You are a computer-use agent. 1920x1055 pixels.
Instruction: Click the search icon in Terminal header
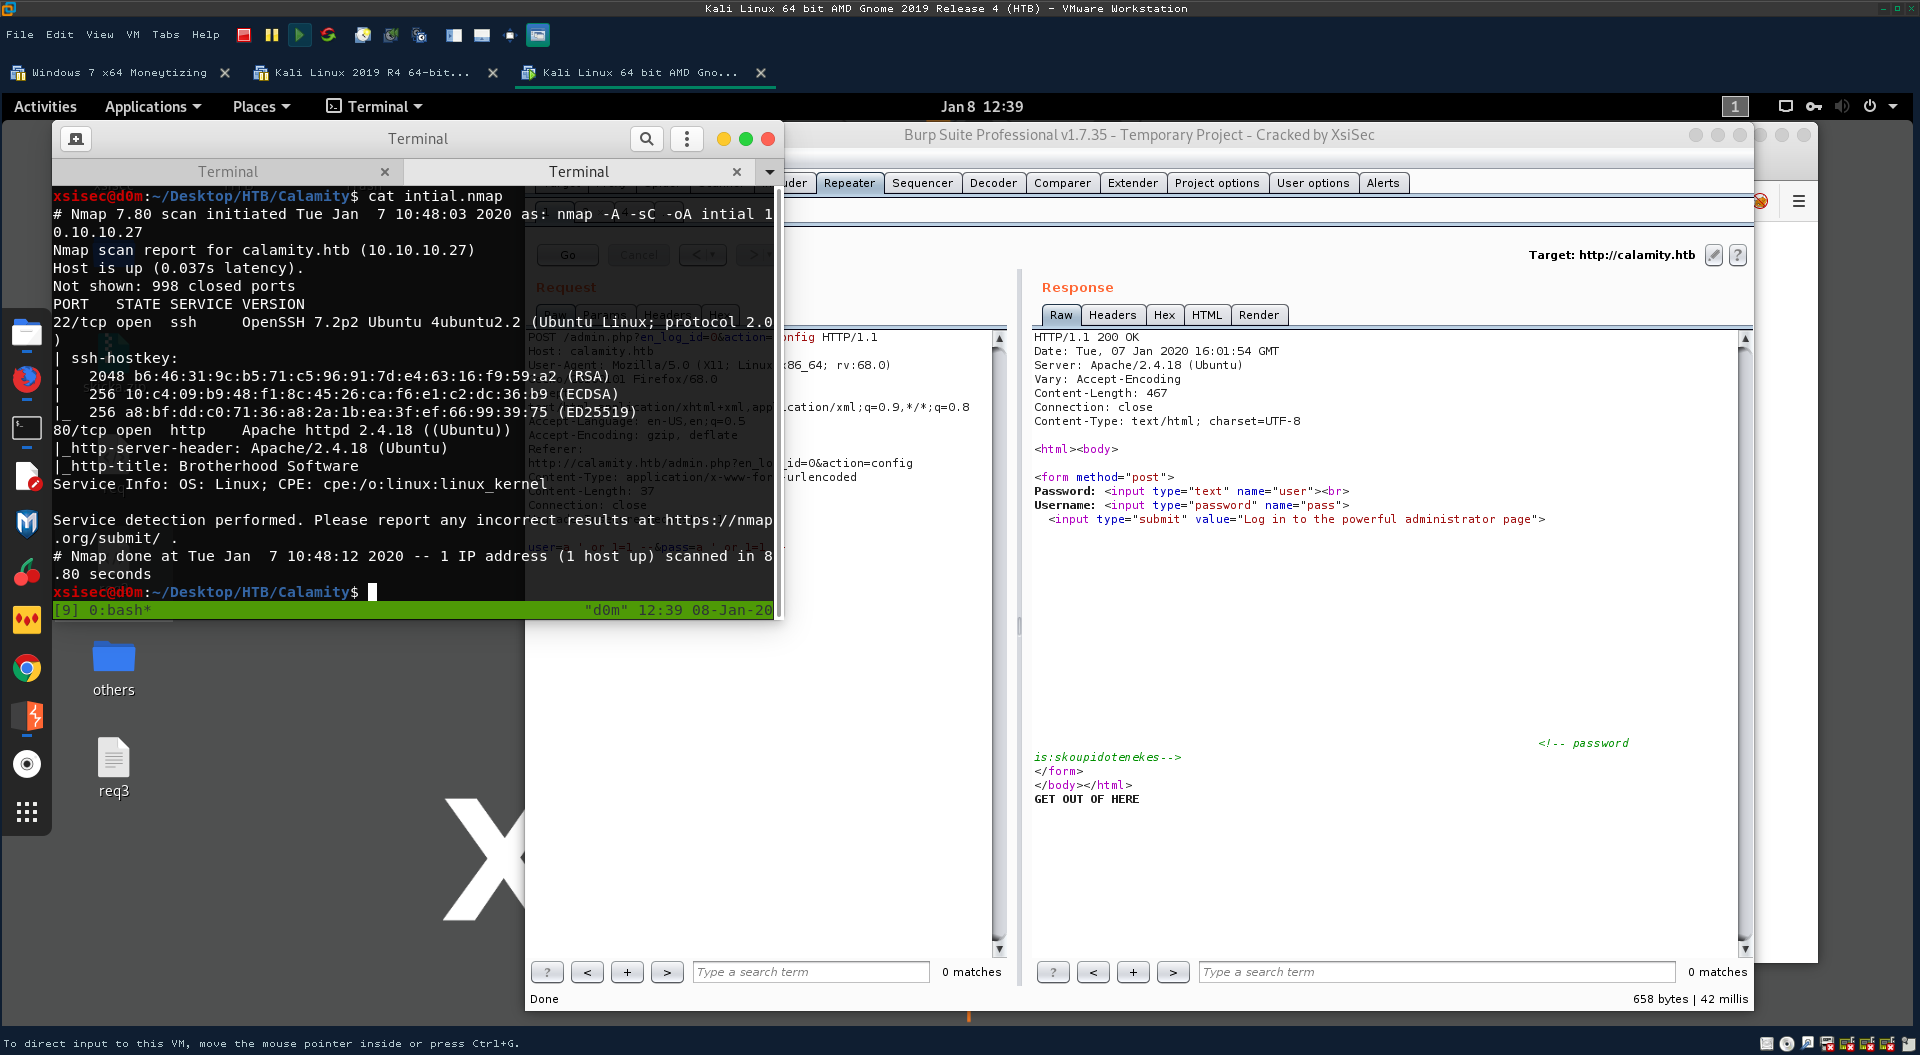tap(647, 139)
